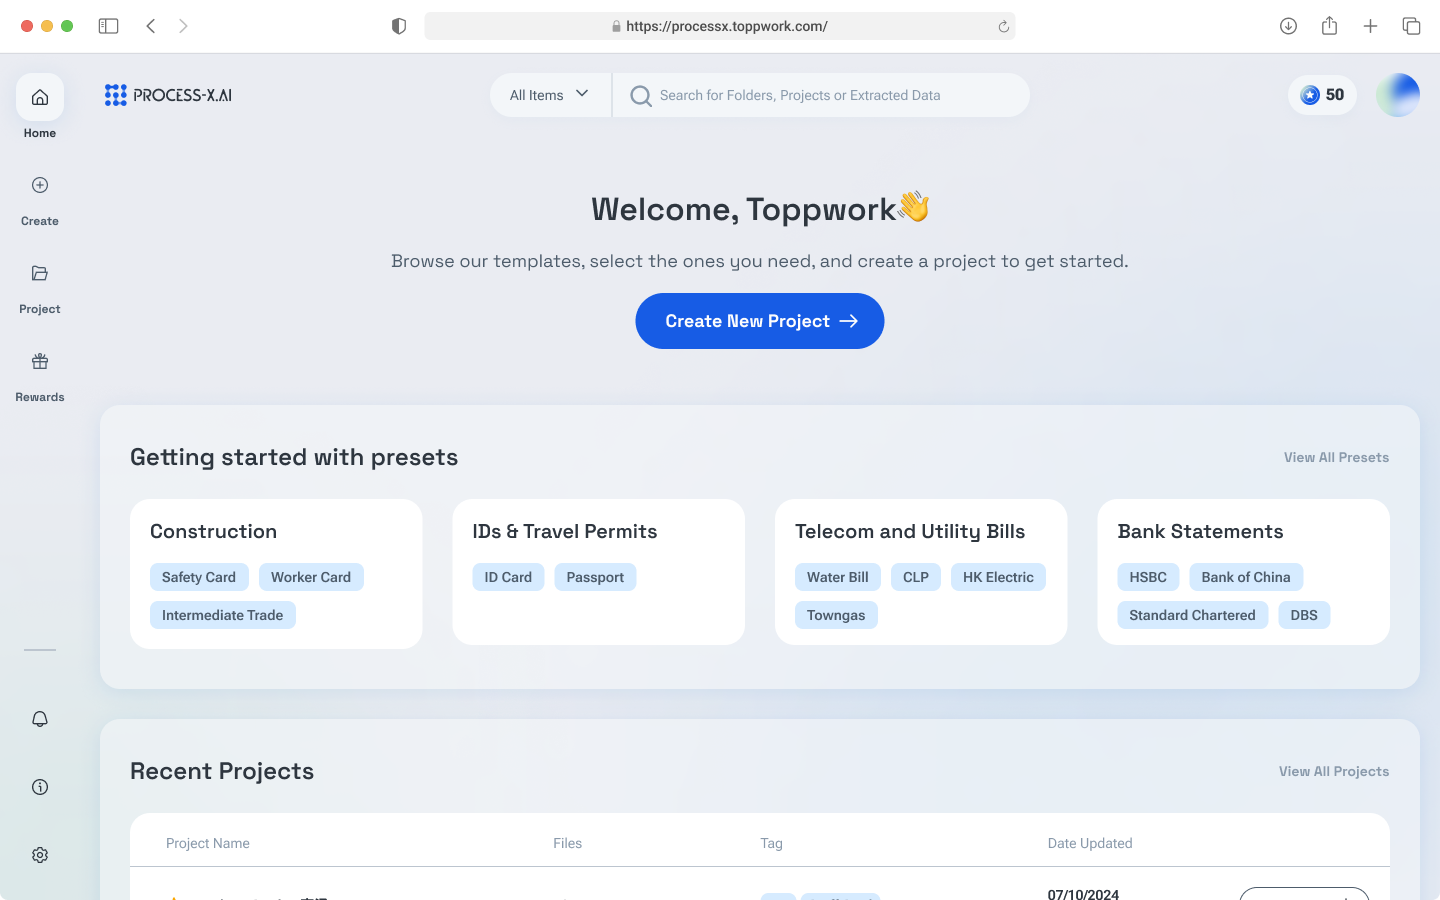1440x900 pixels.
Task: Click the Telecom and Utility Bills card title
Action: point(910,532)
